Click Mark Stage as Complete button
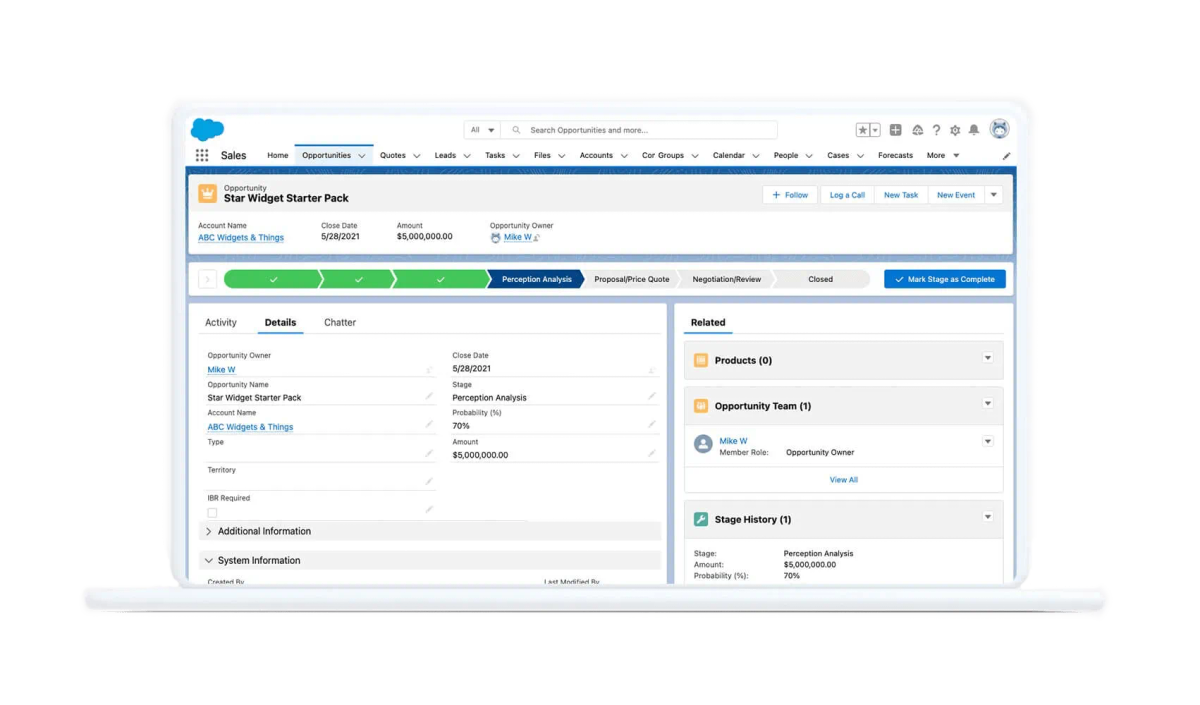The width and height of the screenshot is (1200, 705). [945, 279]
